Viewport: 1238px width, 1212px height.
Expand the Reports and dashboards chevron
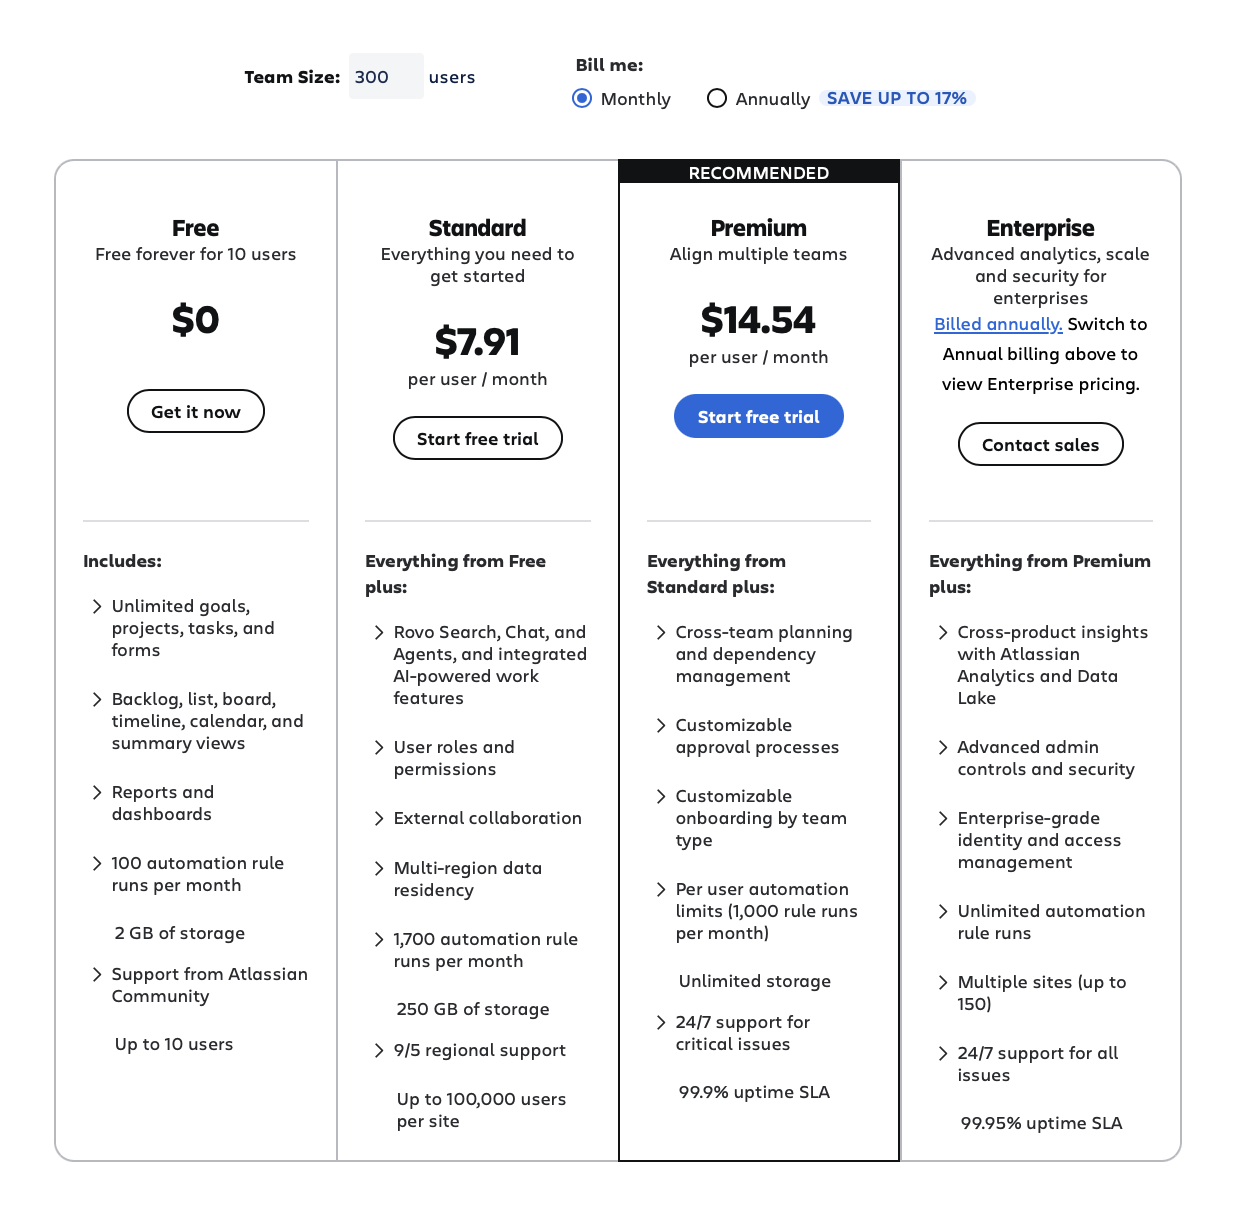(97, 792)
